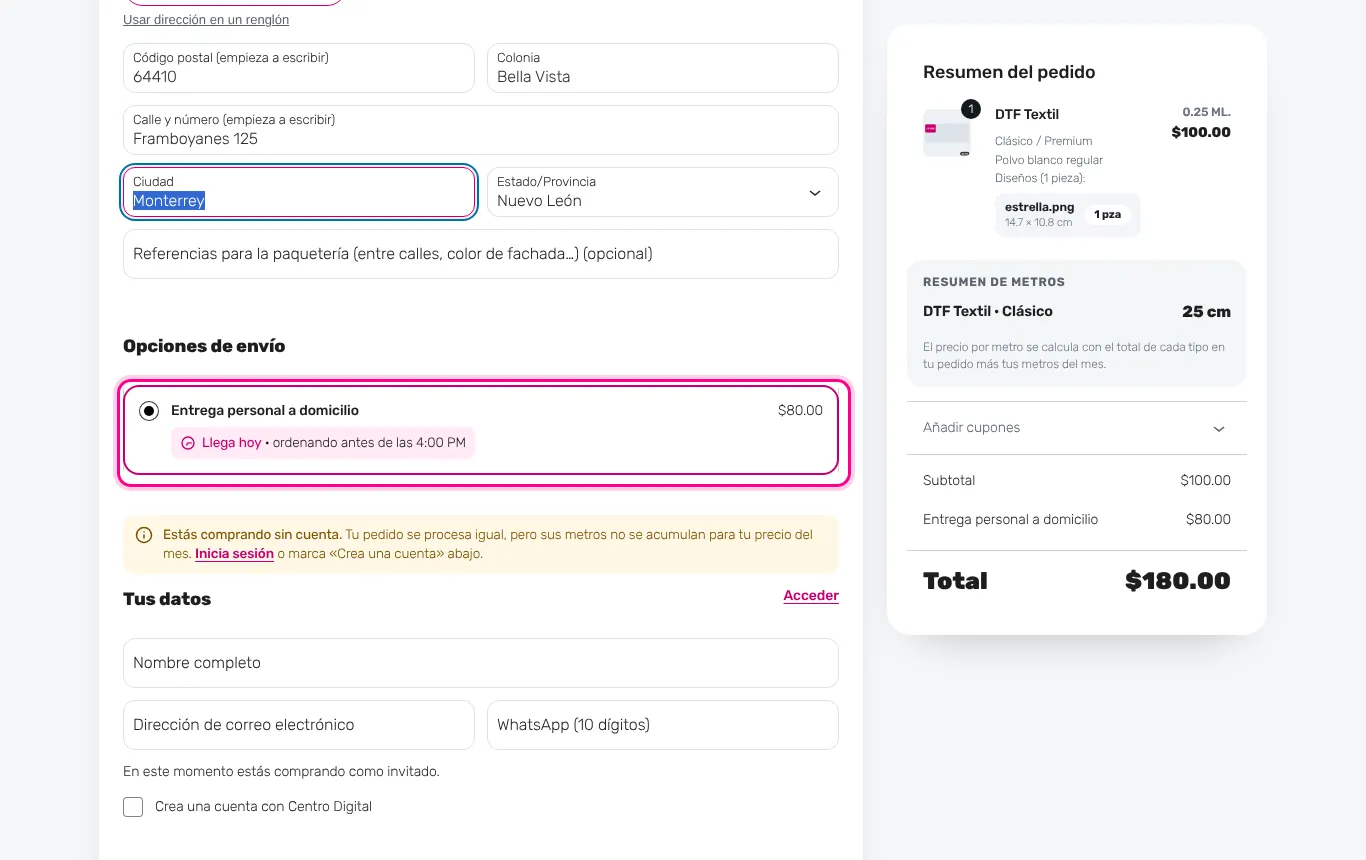The width and height of the screenshot is (1366, 860).
Task: Click the Clásico / Premium product detail
Action: coord(1043,141)
